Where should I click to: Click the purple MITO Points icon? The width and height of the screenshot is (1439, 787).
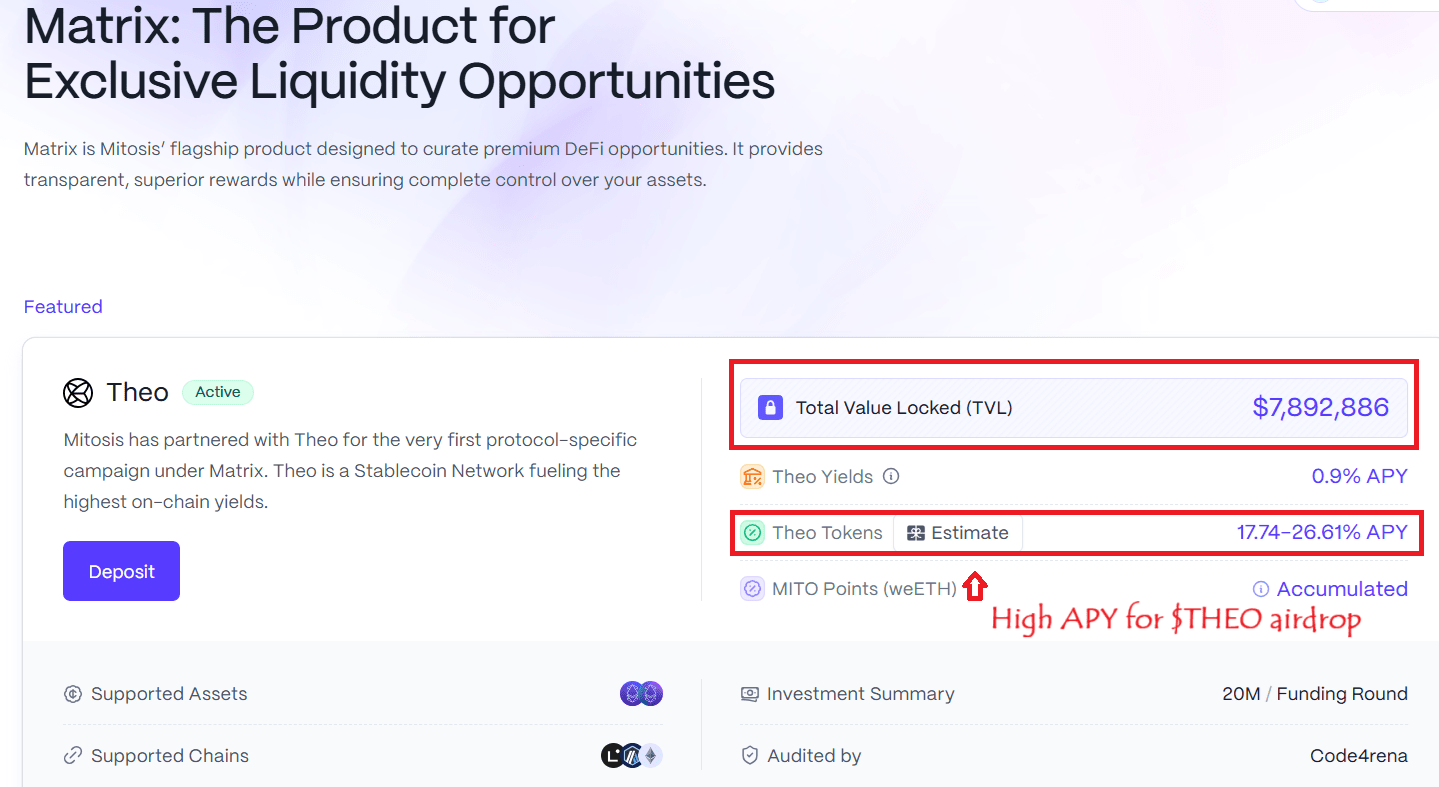752,589
